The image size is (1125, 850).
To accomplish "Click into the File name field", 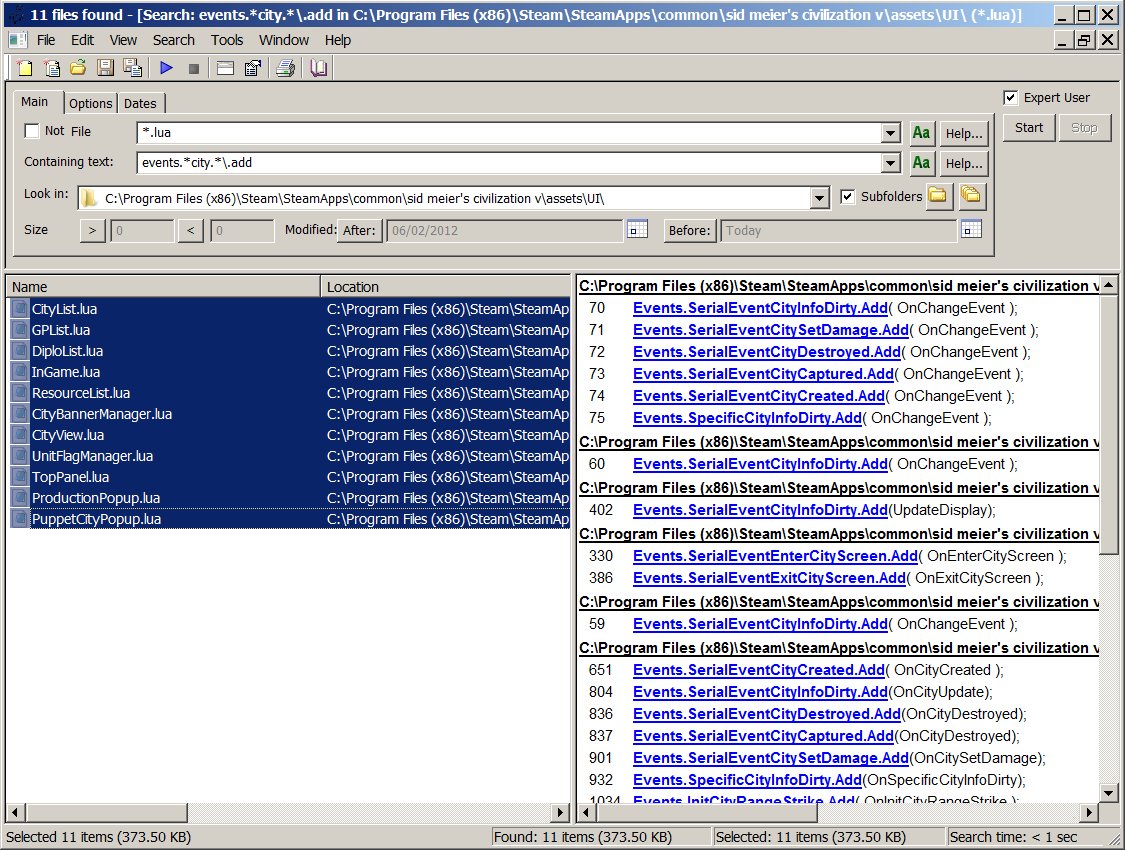I will click(509, 133).
